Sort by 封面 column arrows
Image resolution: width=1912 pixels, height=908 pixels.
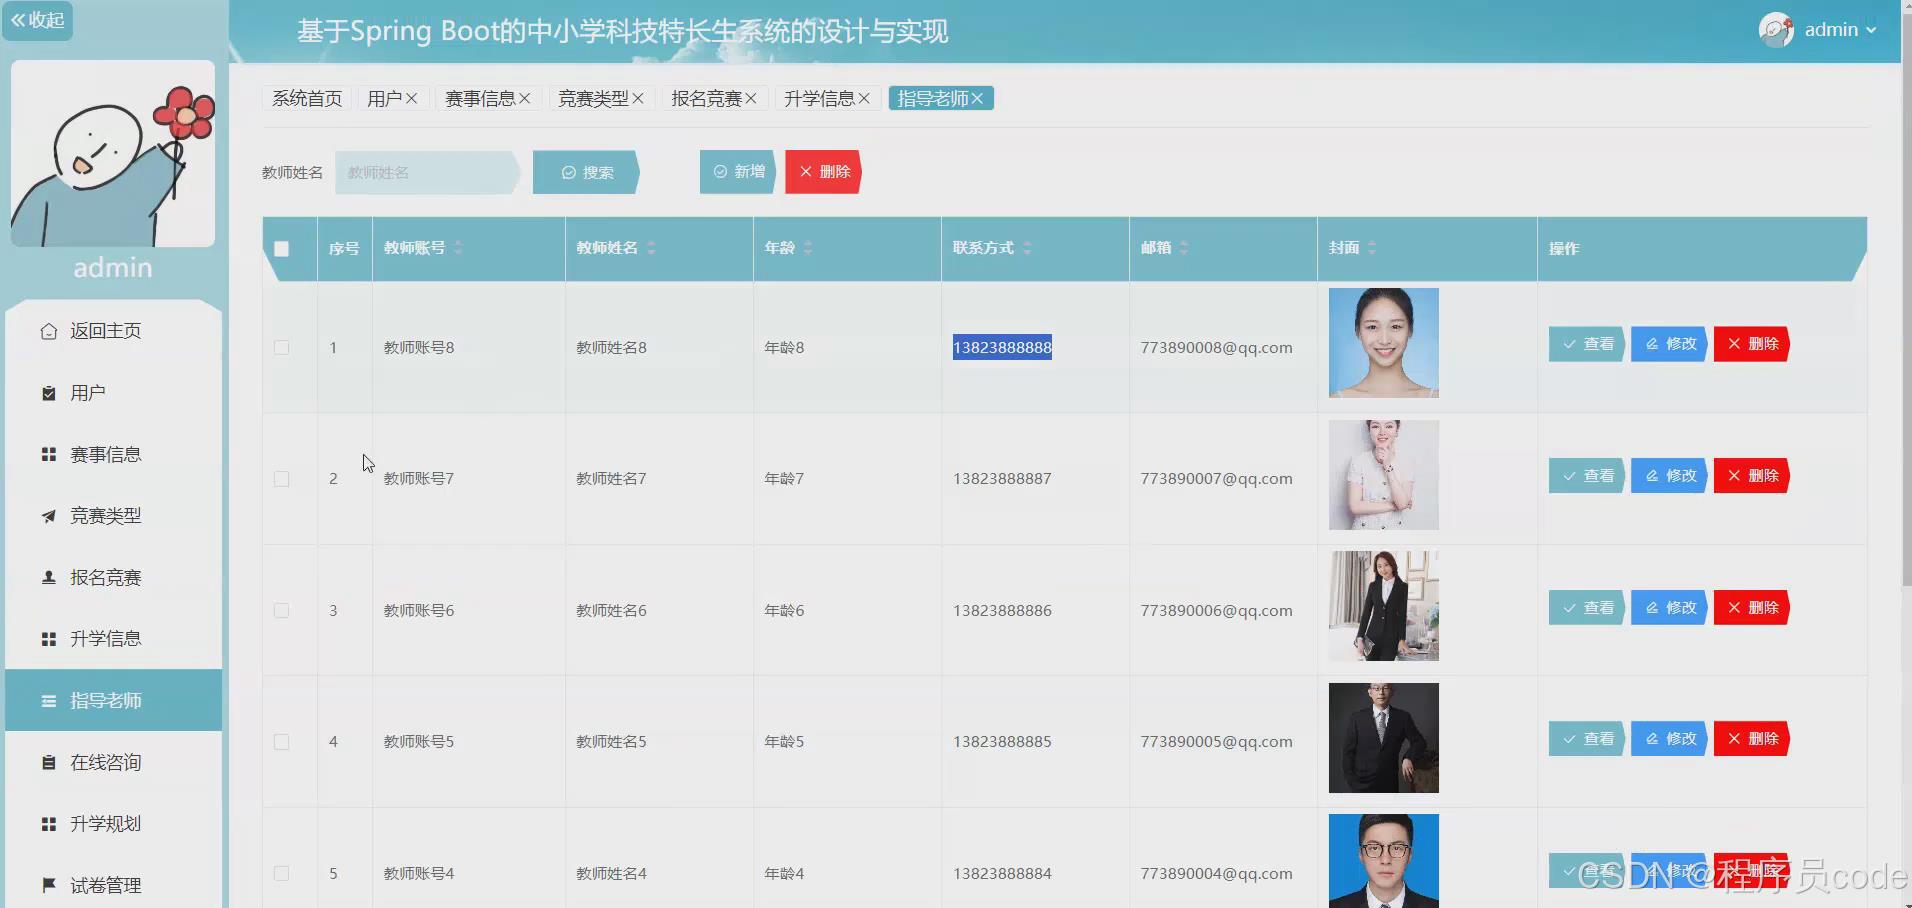pos(1372,248)
